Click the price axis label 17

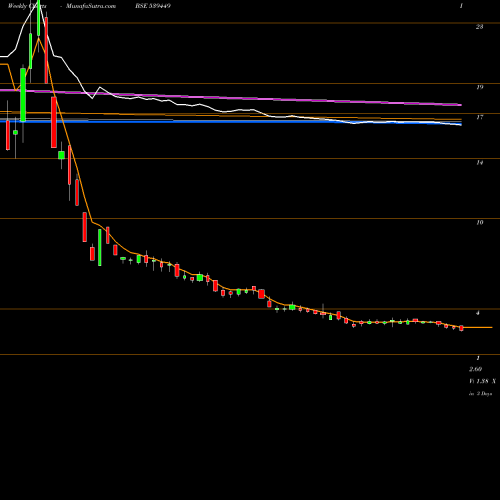(479, 117)
